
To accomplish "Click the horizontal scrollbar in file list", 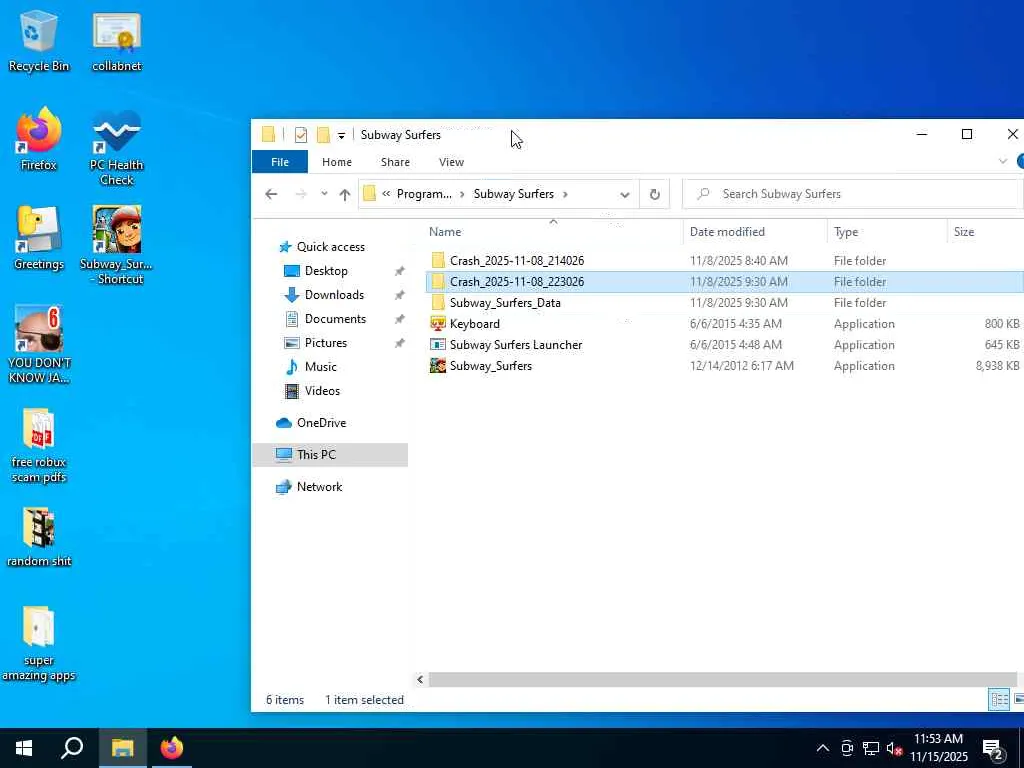I will [722, 680].
